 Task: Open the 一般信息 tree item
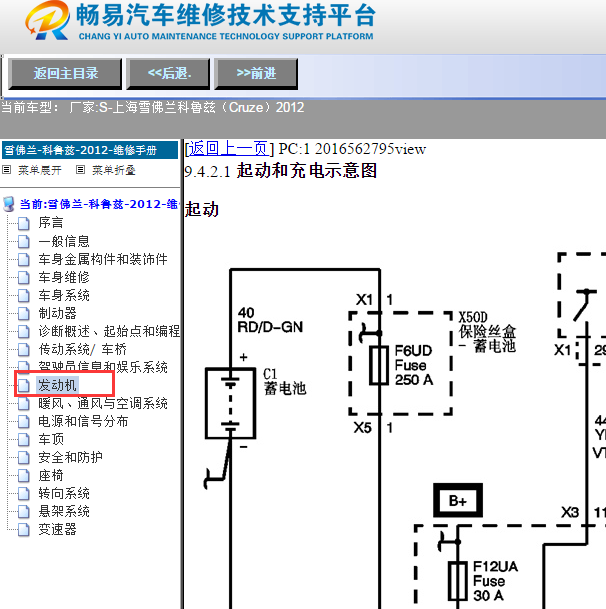tap(64, 241)
